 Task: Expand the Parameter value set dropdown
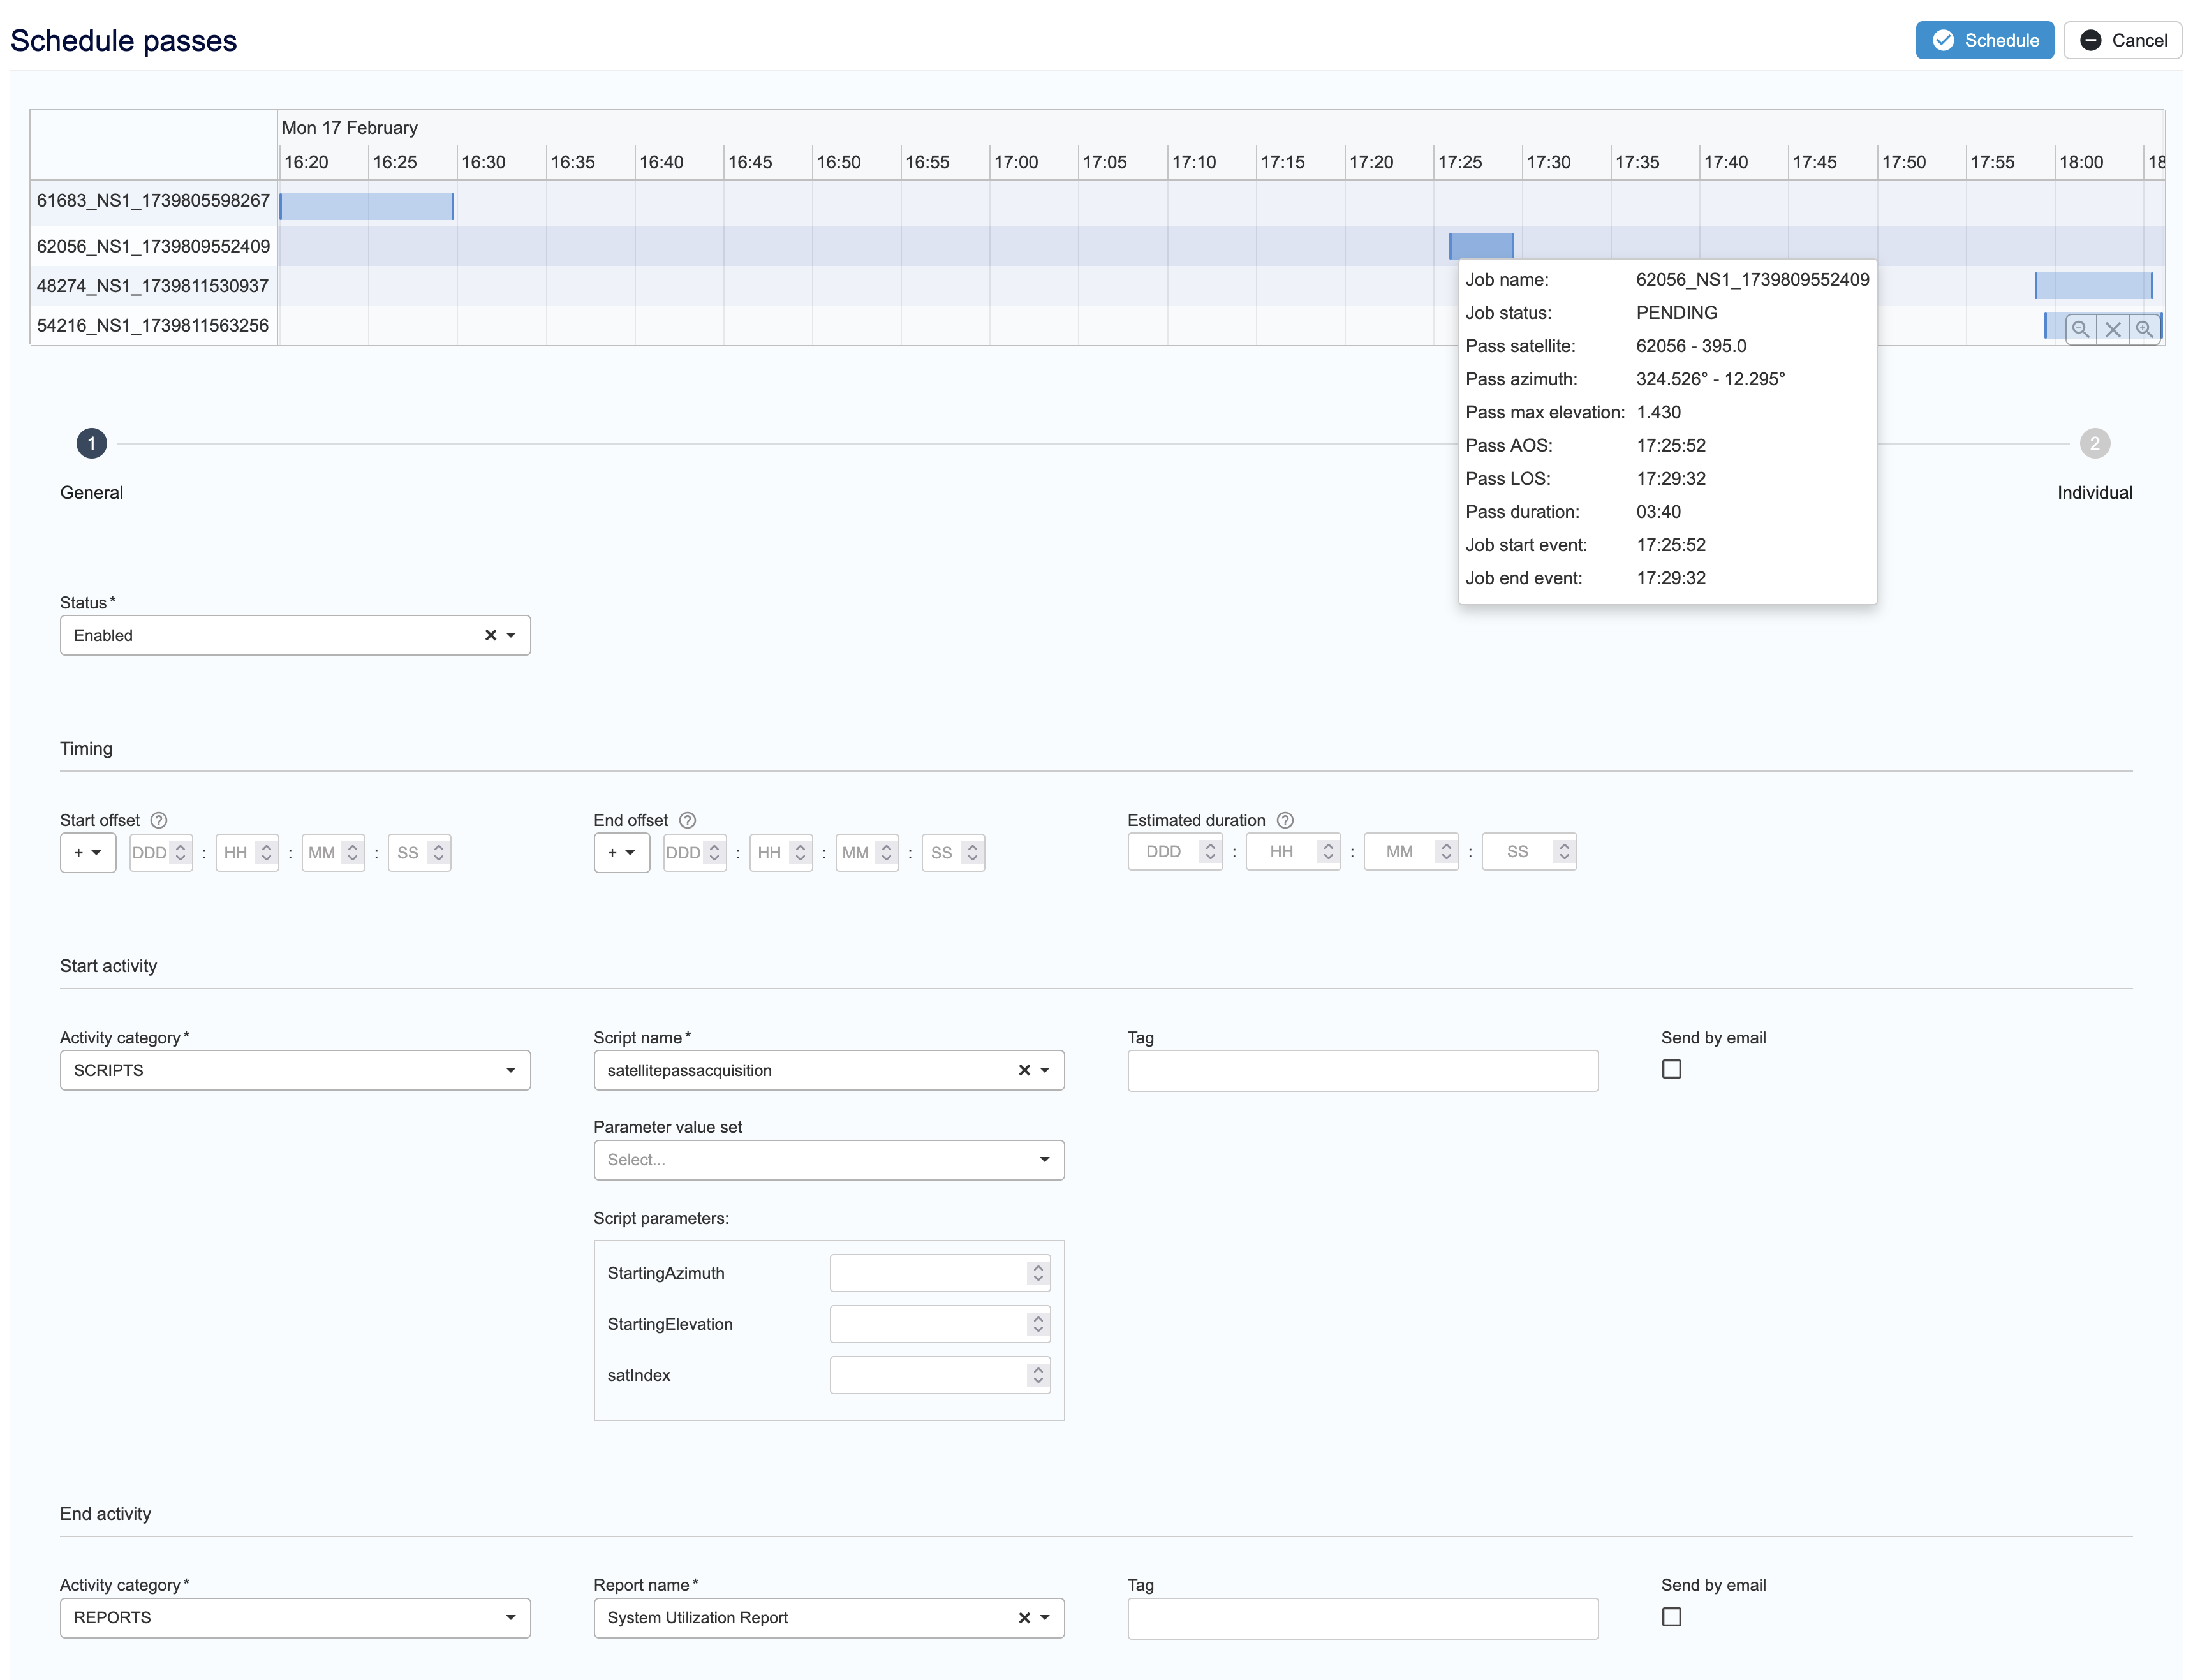828,1160
